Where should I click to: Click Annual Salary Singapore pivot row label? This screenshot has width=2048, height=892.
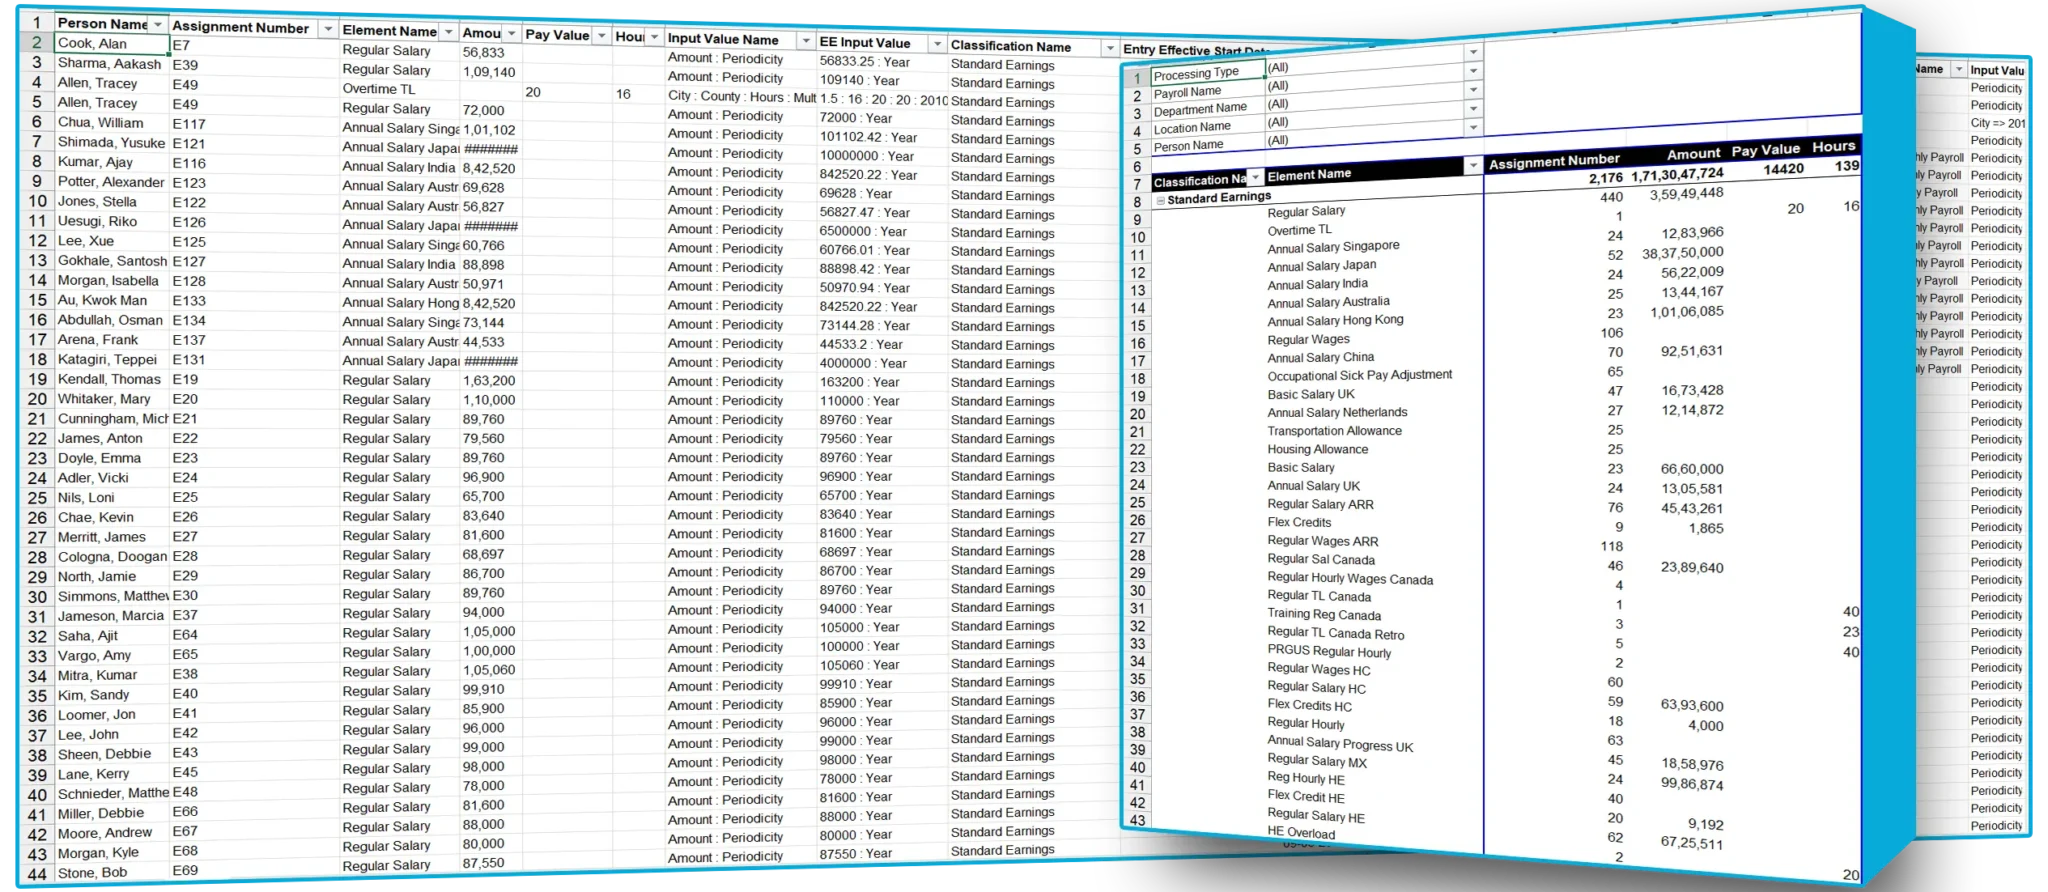tap(1333, 247)
